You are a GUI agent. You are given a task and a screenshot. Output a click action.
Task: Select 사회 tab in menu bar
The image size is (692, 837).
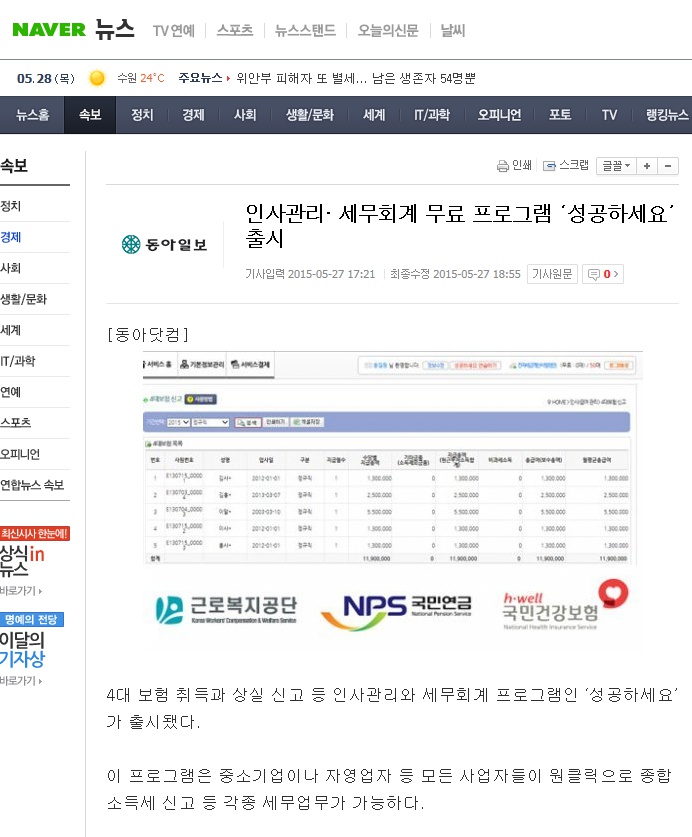pos(245,115)
